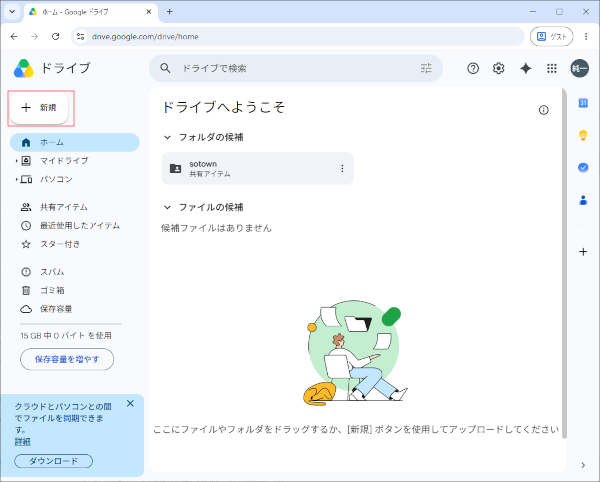Open the sotown shared folder card

click(258, 168)
